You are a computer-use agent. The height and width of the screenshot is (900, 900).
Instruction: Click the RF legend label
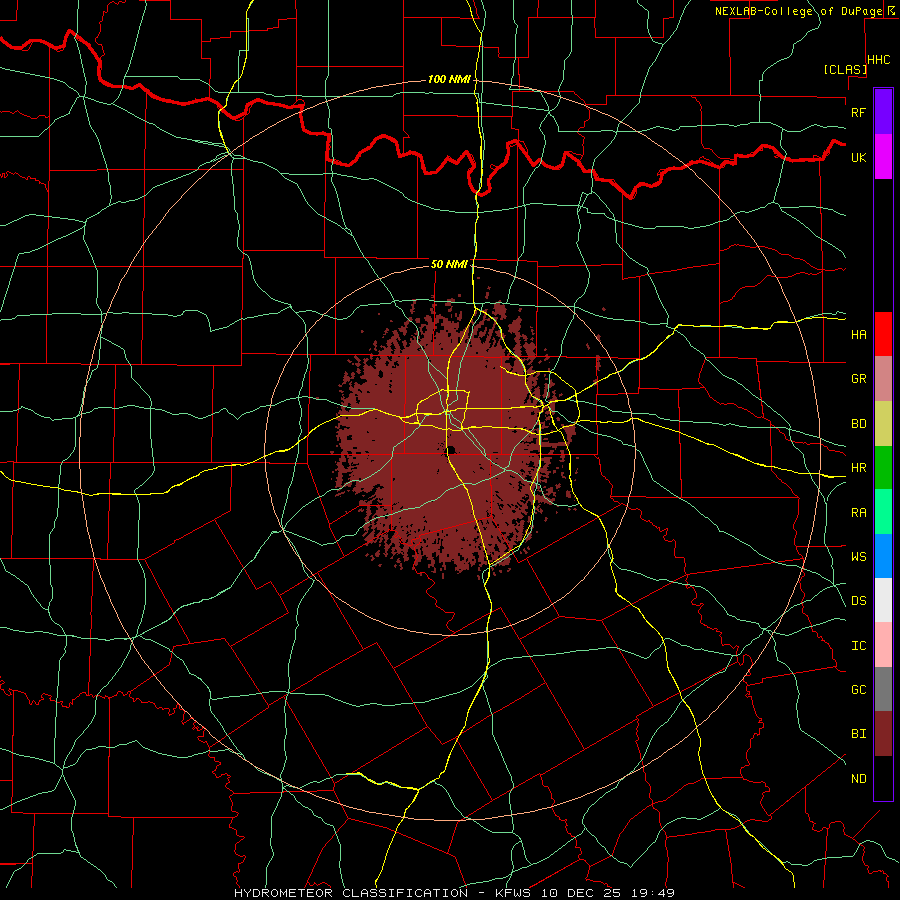858,112
